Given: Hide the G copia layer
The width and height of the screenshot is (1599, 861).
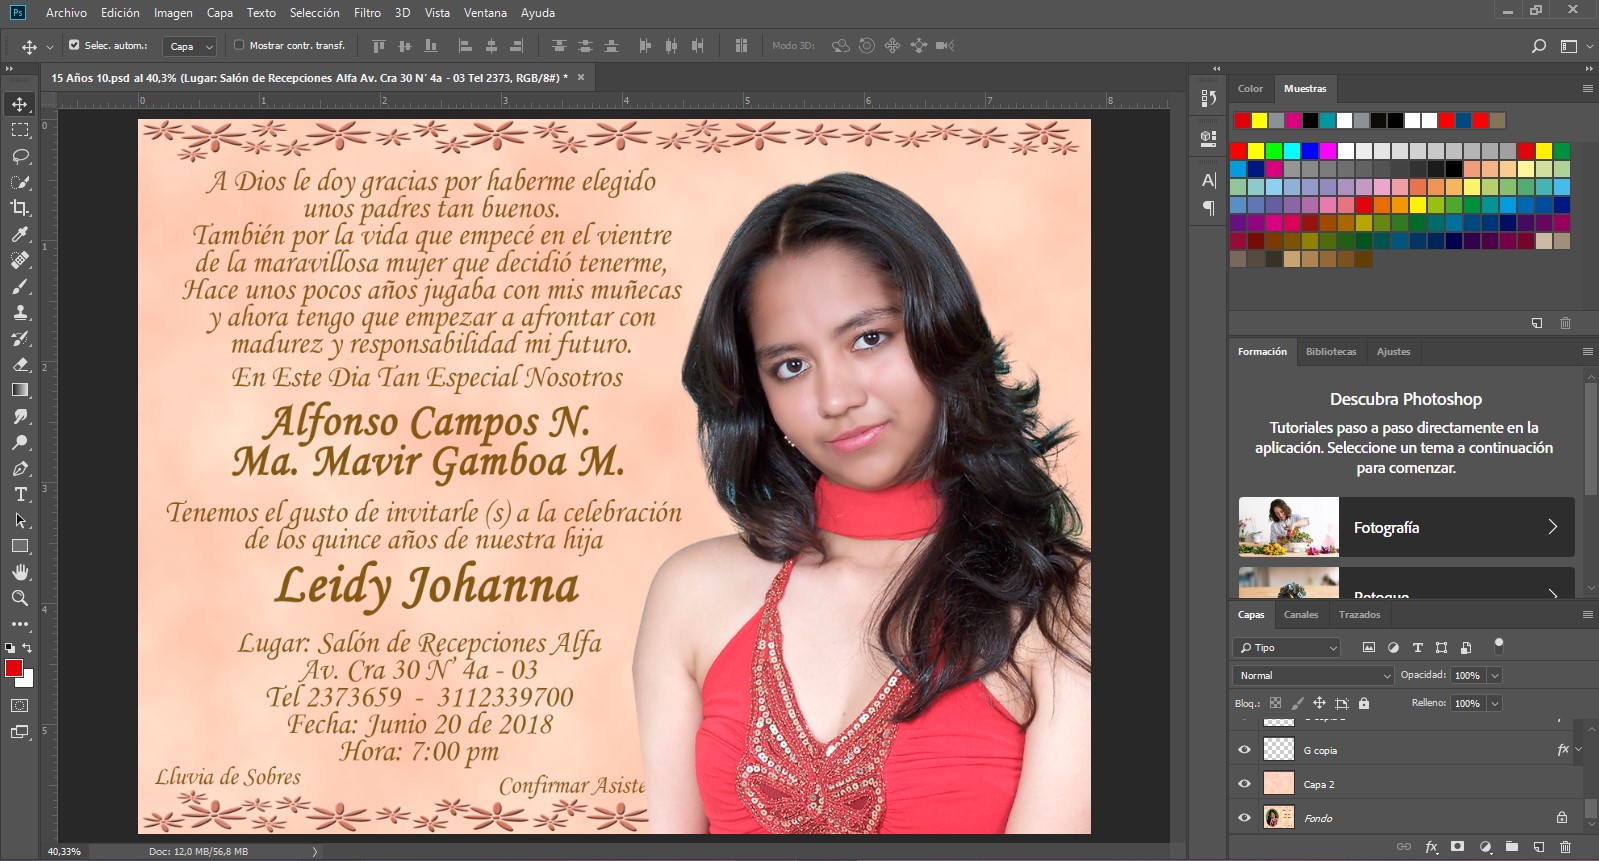Looking at the screenshot, I should point(1244,750).
